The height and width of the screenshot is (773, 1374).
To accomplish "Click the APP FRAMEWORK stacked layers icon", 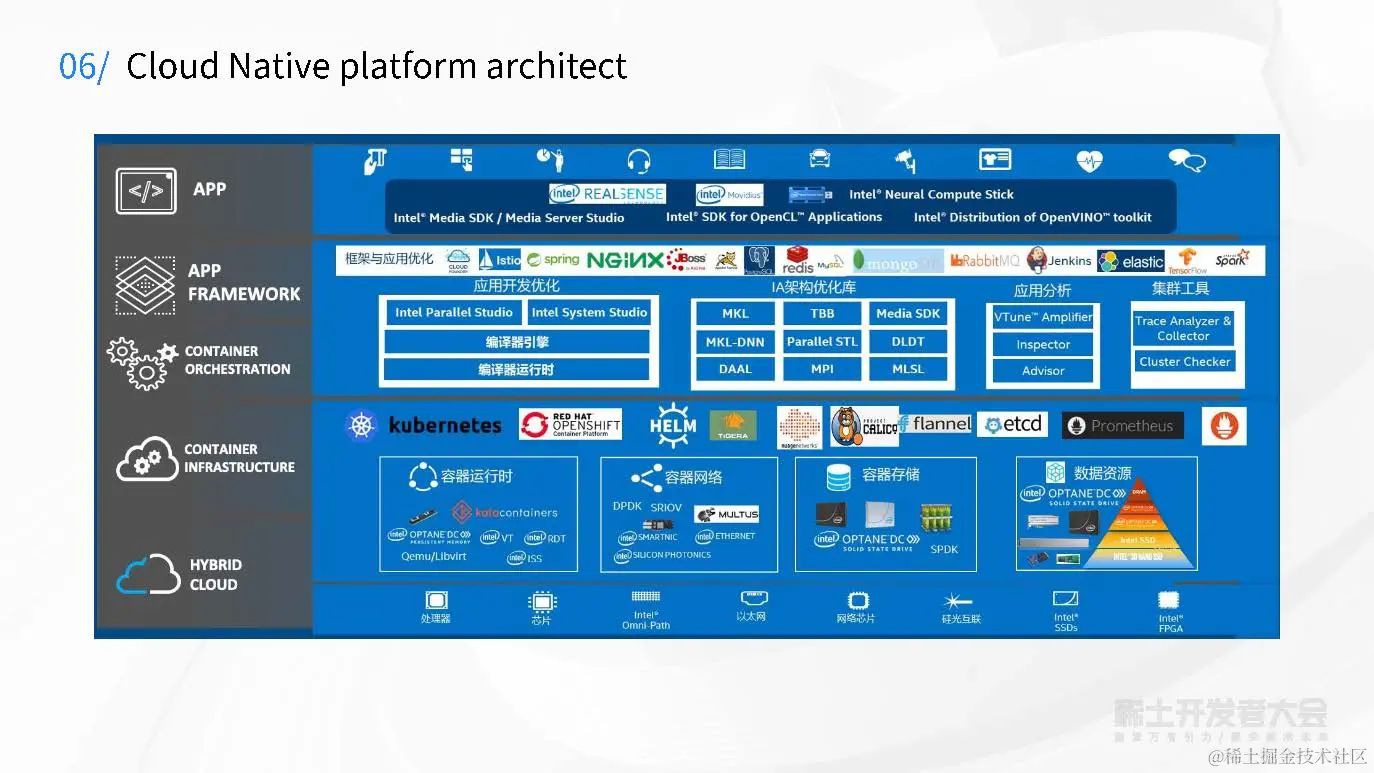I will tap(145, 285).
